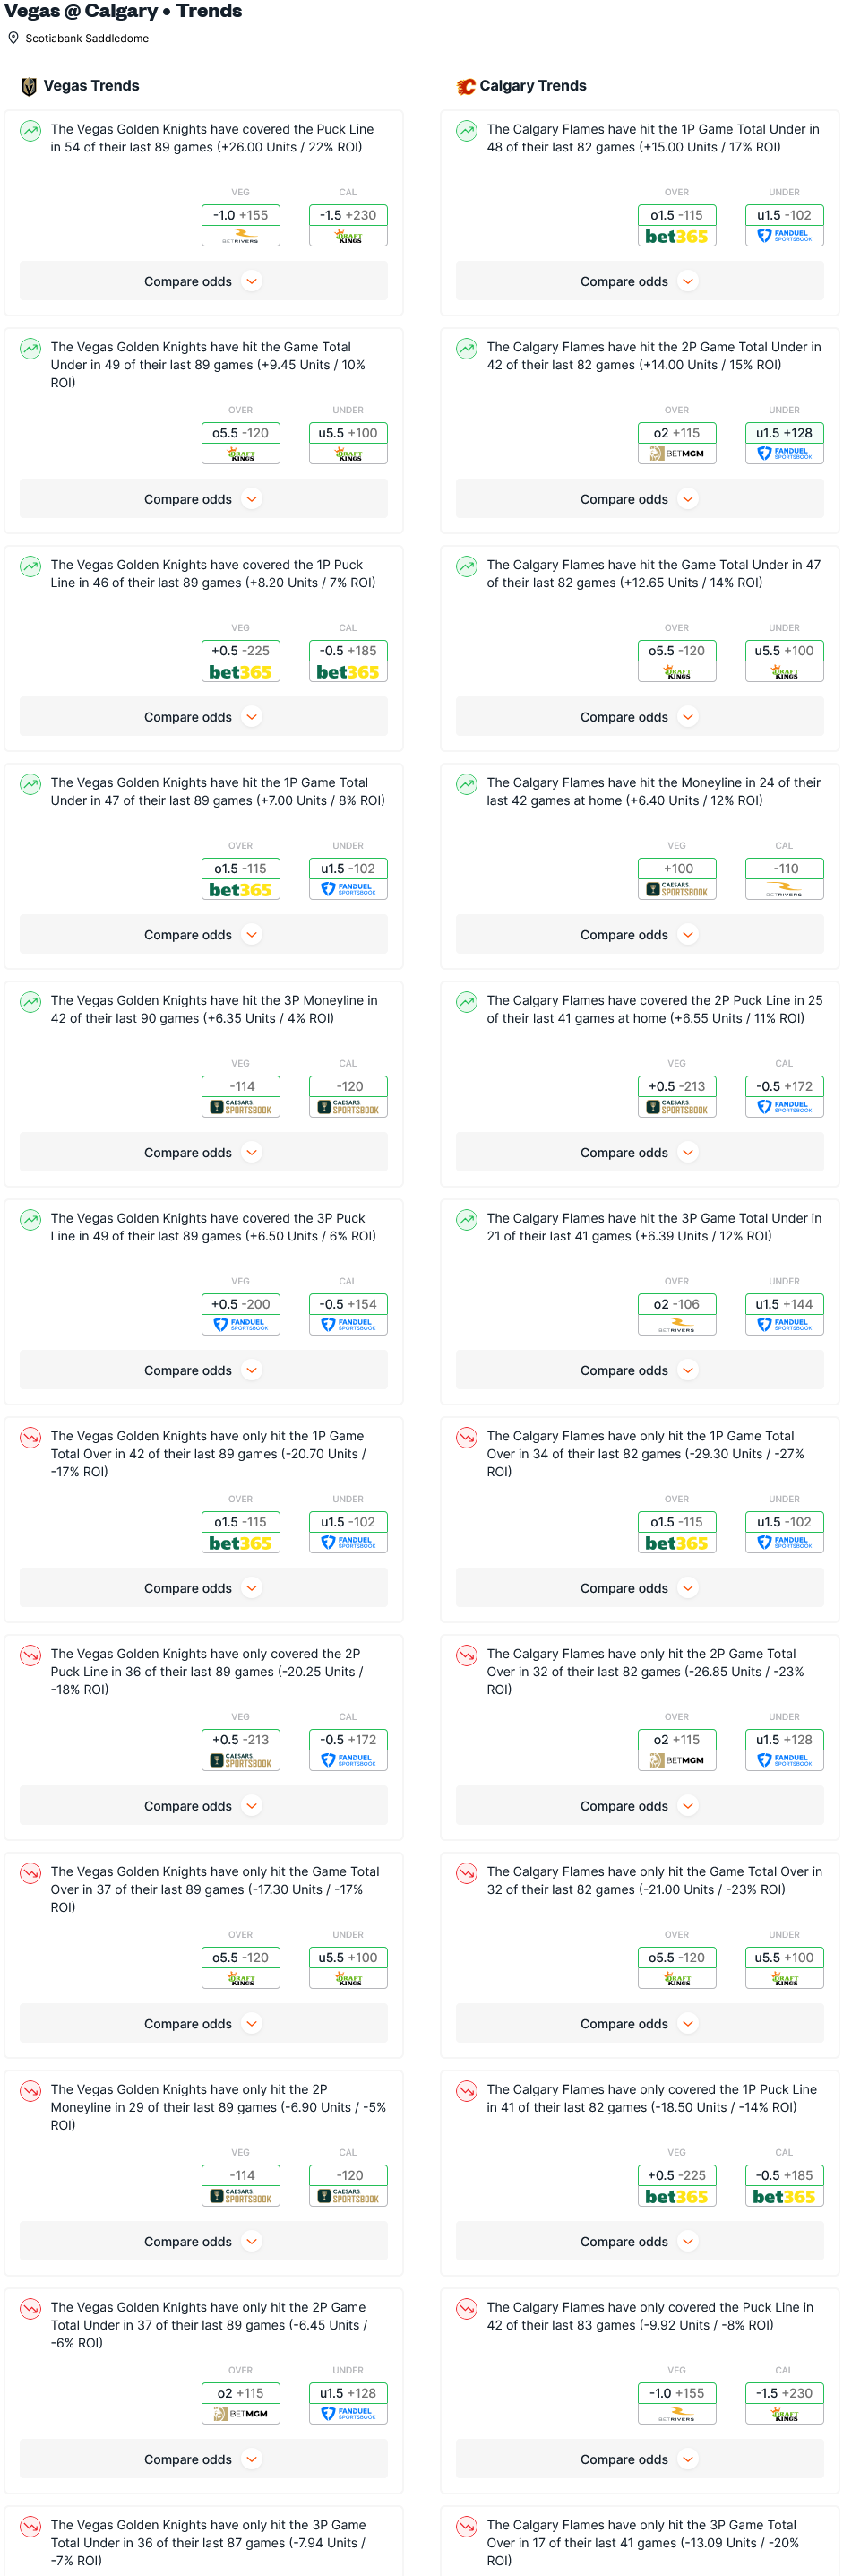Select the u1.5 +144 under odds
The width and height of the screenshot is (843, 2576).
pos(784,1304)
